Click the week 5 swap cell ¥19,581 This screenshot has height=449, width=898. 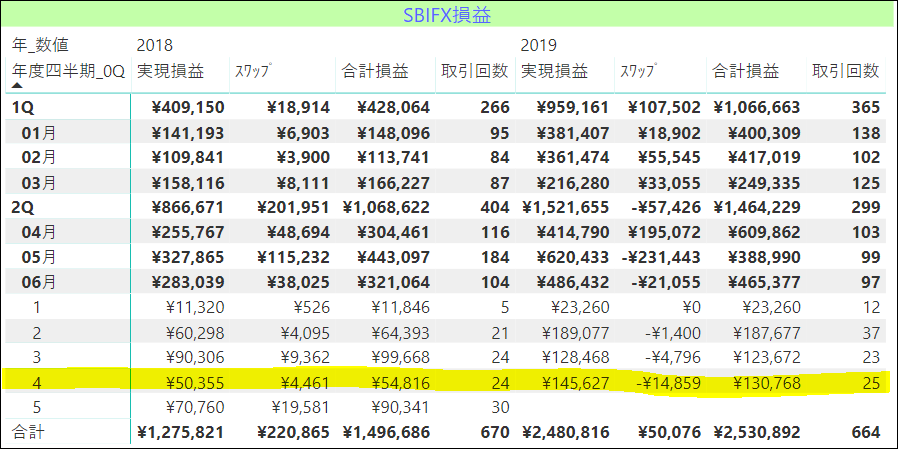tap(300, 408)
